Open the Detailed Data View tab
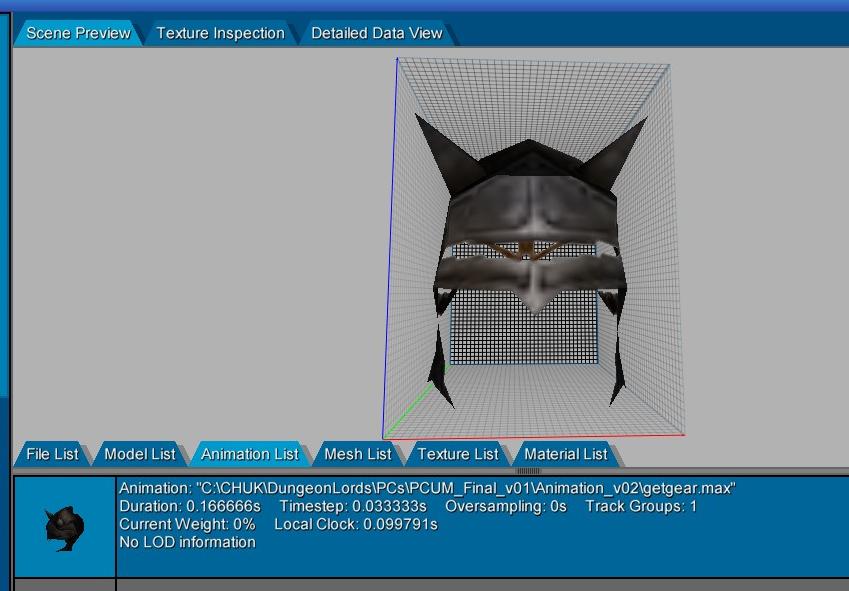Screen dimensions: 849x591 [377, 33]
